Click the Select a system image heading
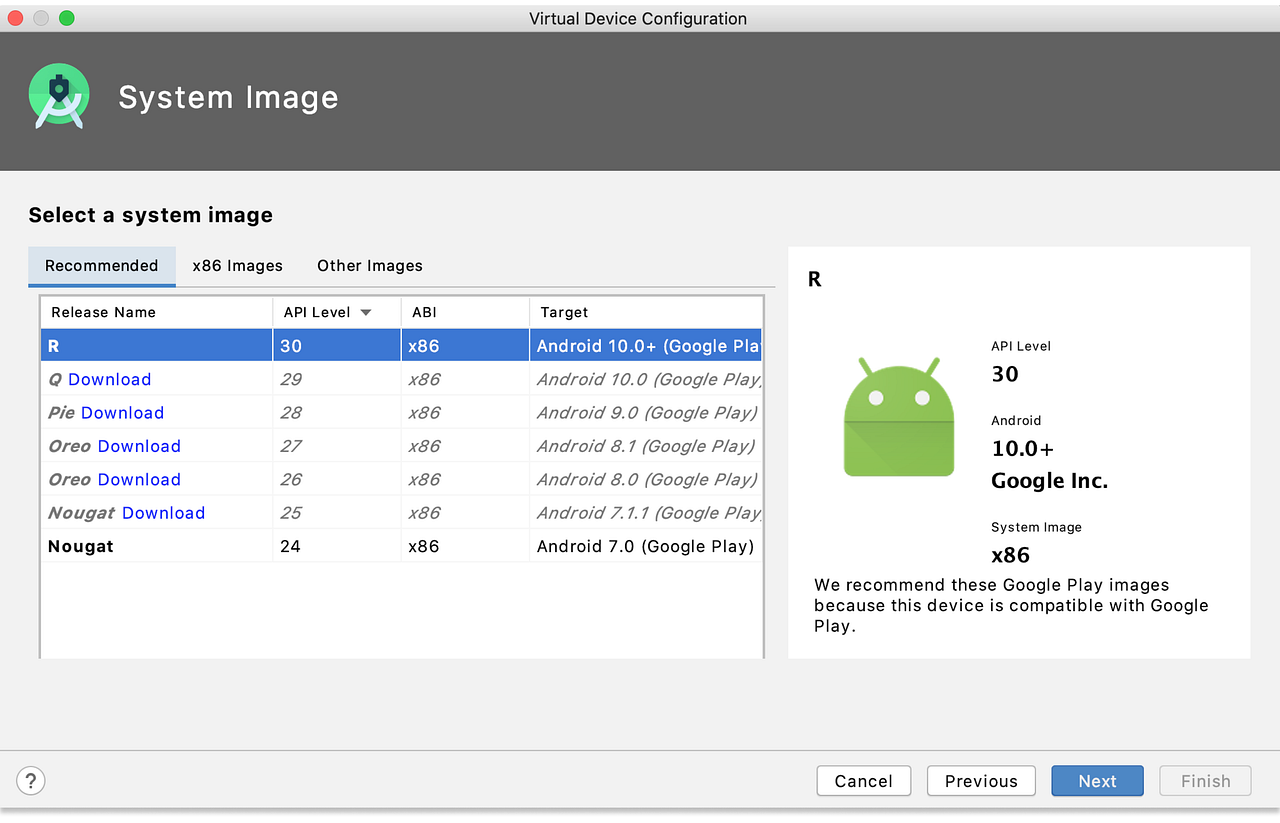 pyautogui.click(x=150, y=215)
